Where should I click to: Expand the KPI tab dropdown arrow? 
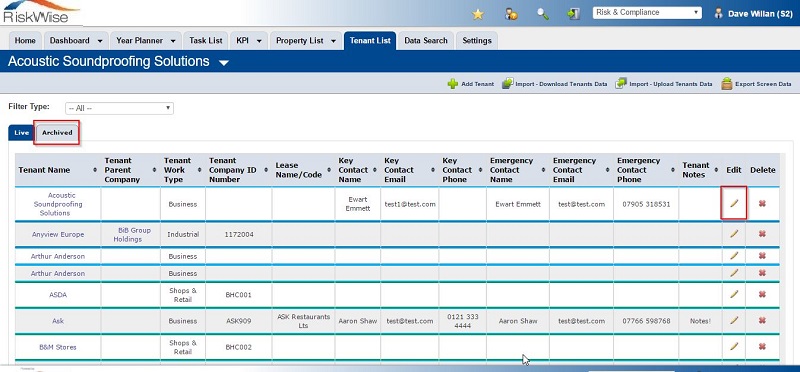coord(259,41)
